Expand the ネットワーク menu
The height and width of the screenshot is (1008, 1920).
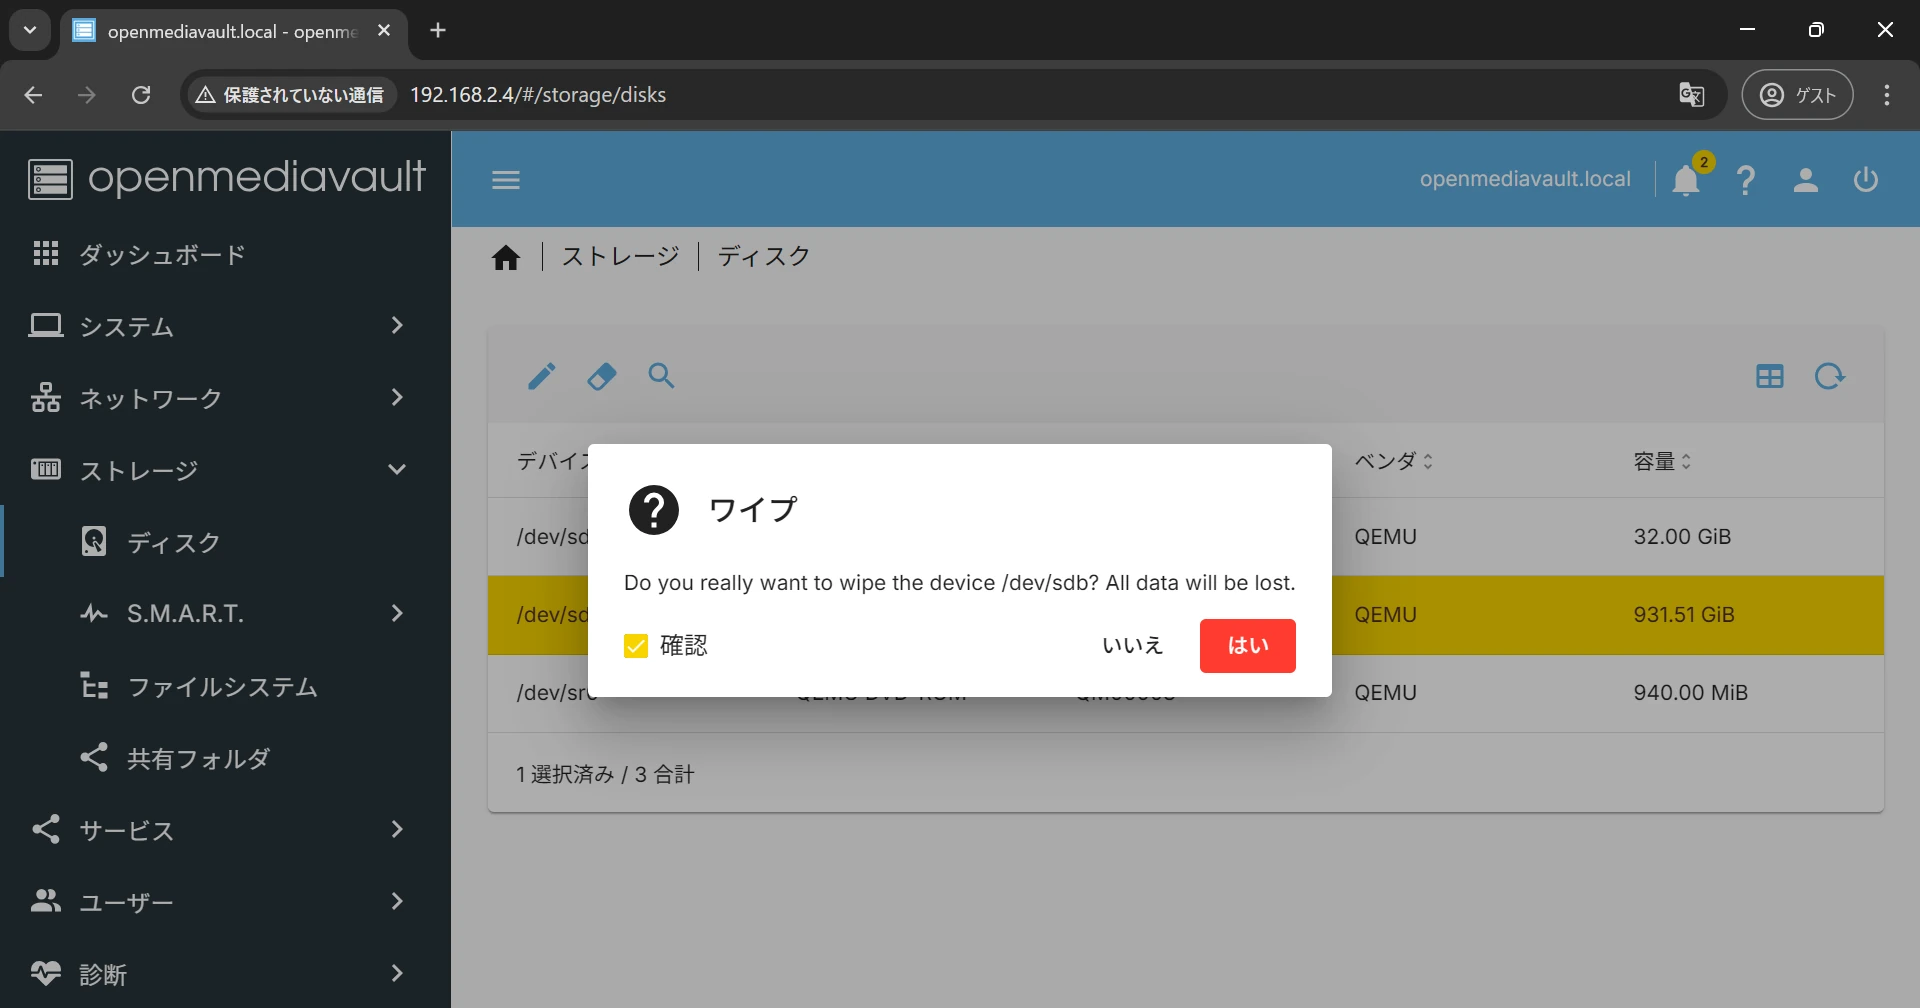tap(225, 398)
